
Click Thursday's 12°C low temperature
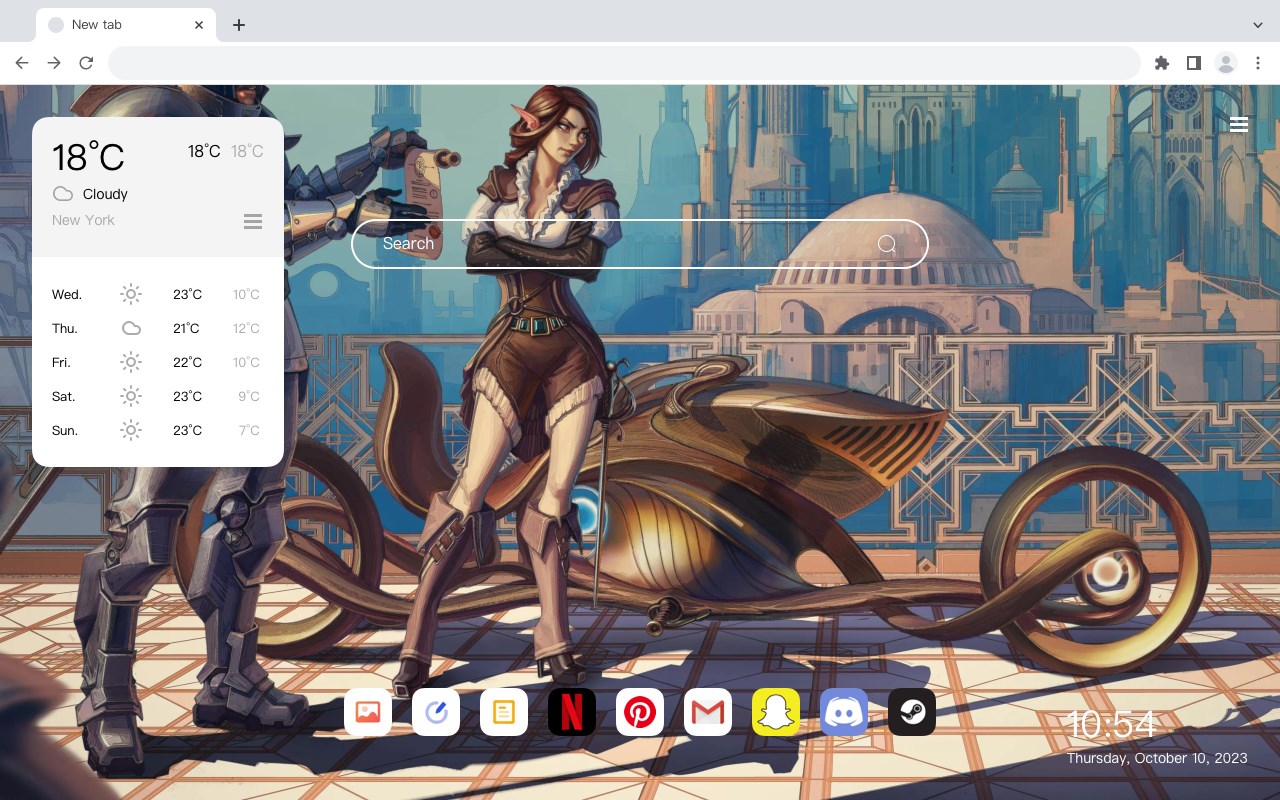[x=246, y=328]
